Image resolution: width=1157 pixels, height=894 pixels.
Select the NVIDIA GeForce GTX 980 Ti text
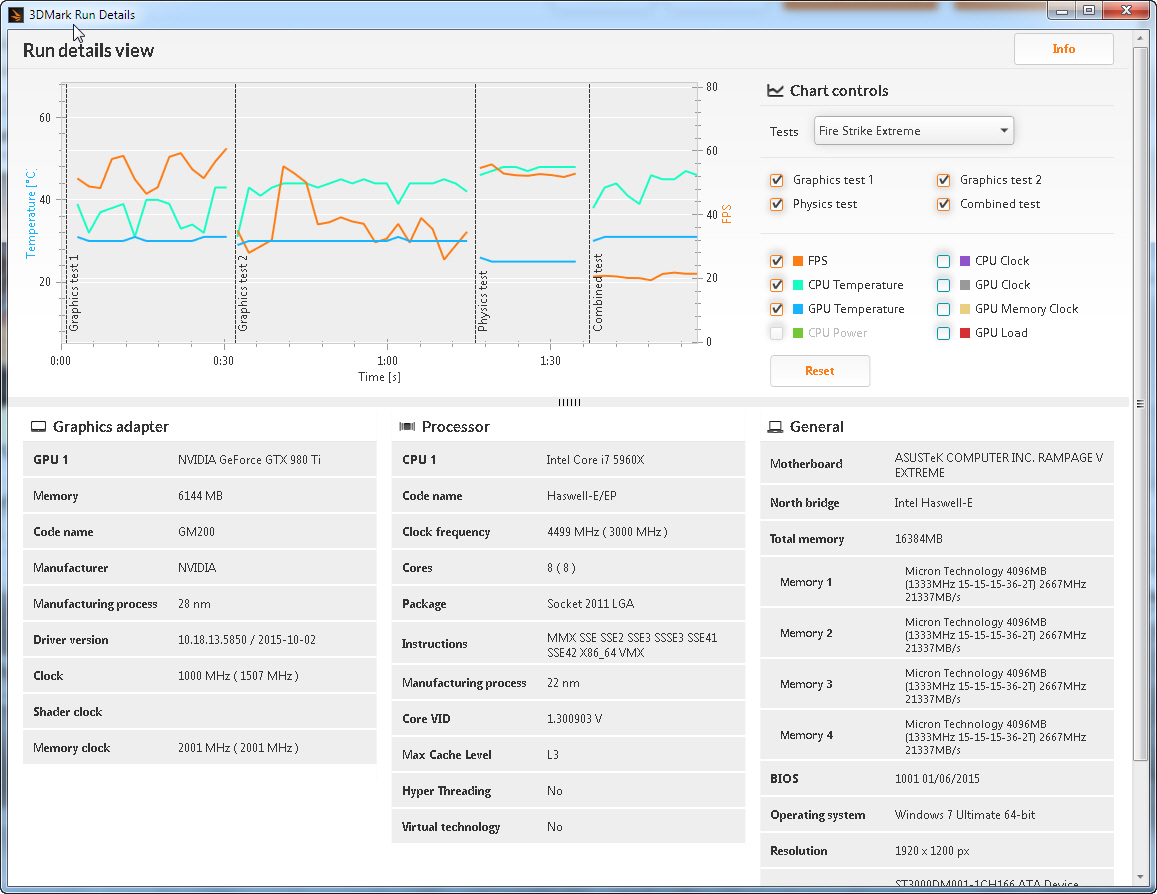tap(249, 460)
